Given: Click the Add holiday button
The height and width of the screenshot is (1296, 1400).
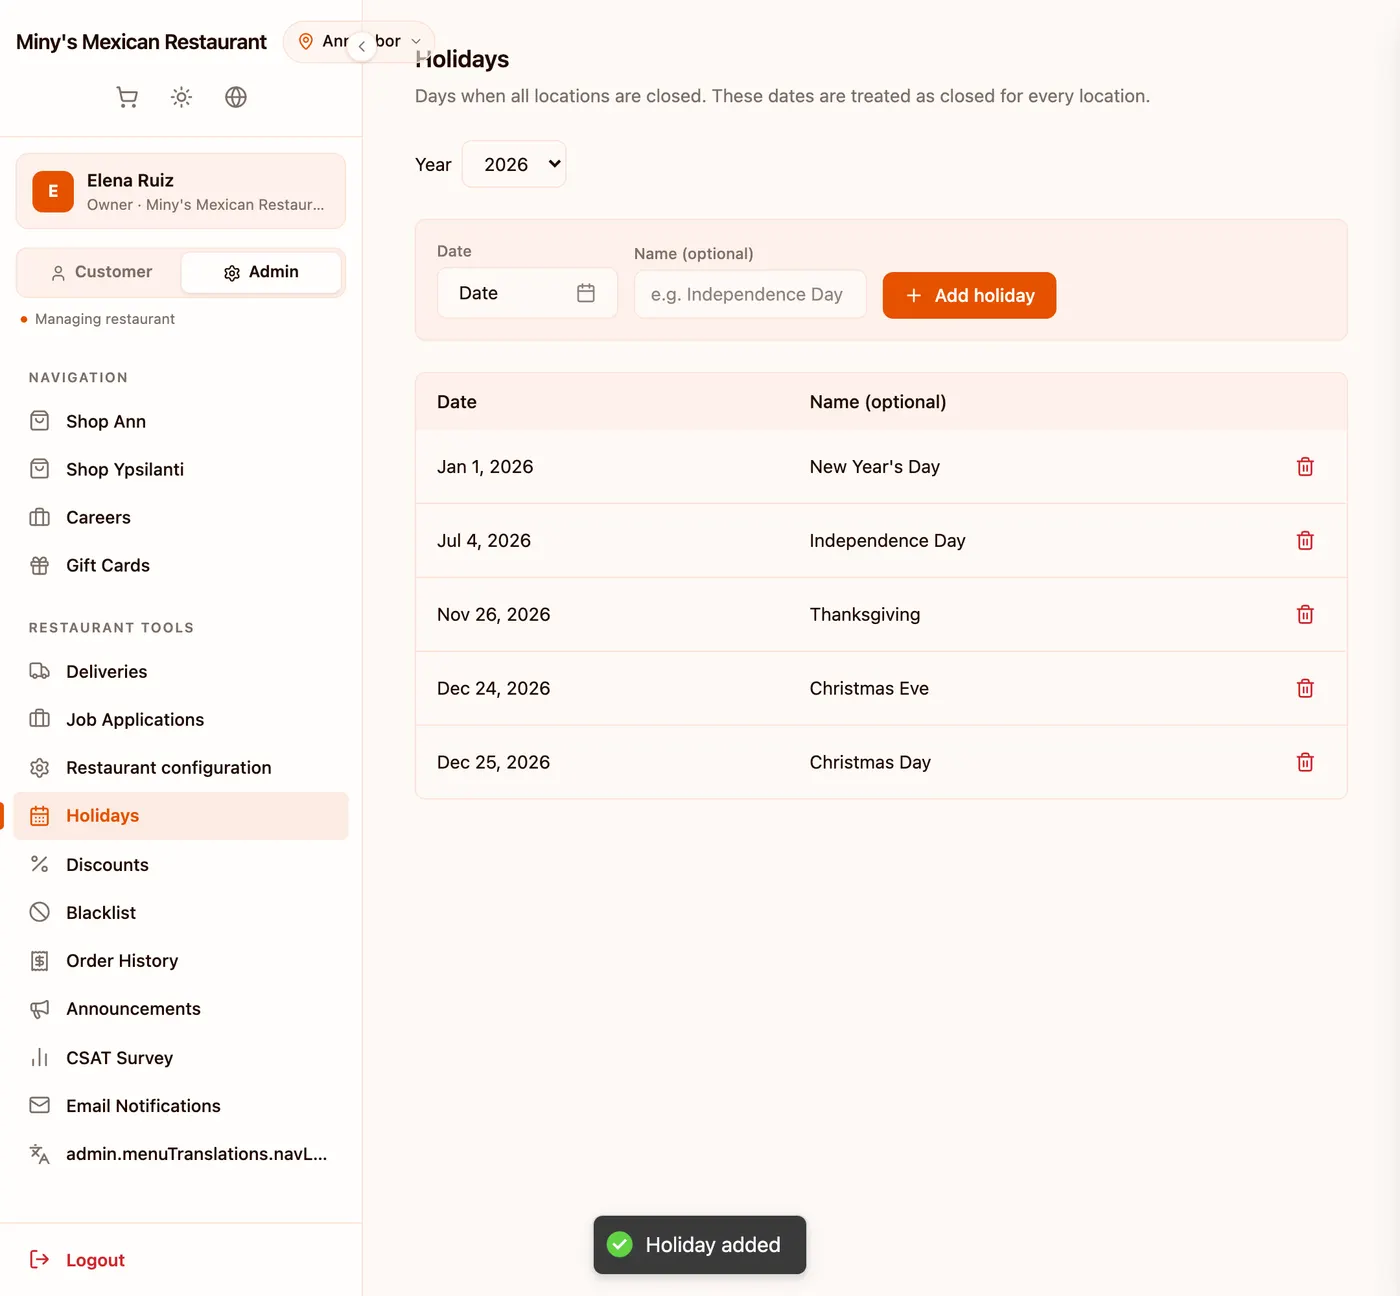Looking at the screenshot, I should (969, 295).
